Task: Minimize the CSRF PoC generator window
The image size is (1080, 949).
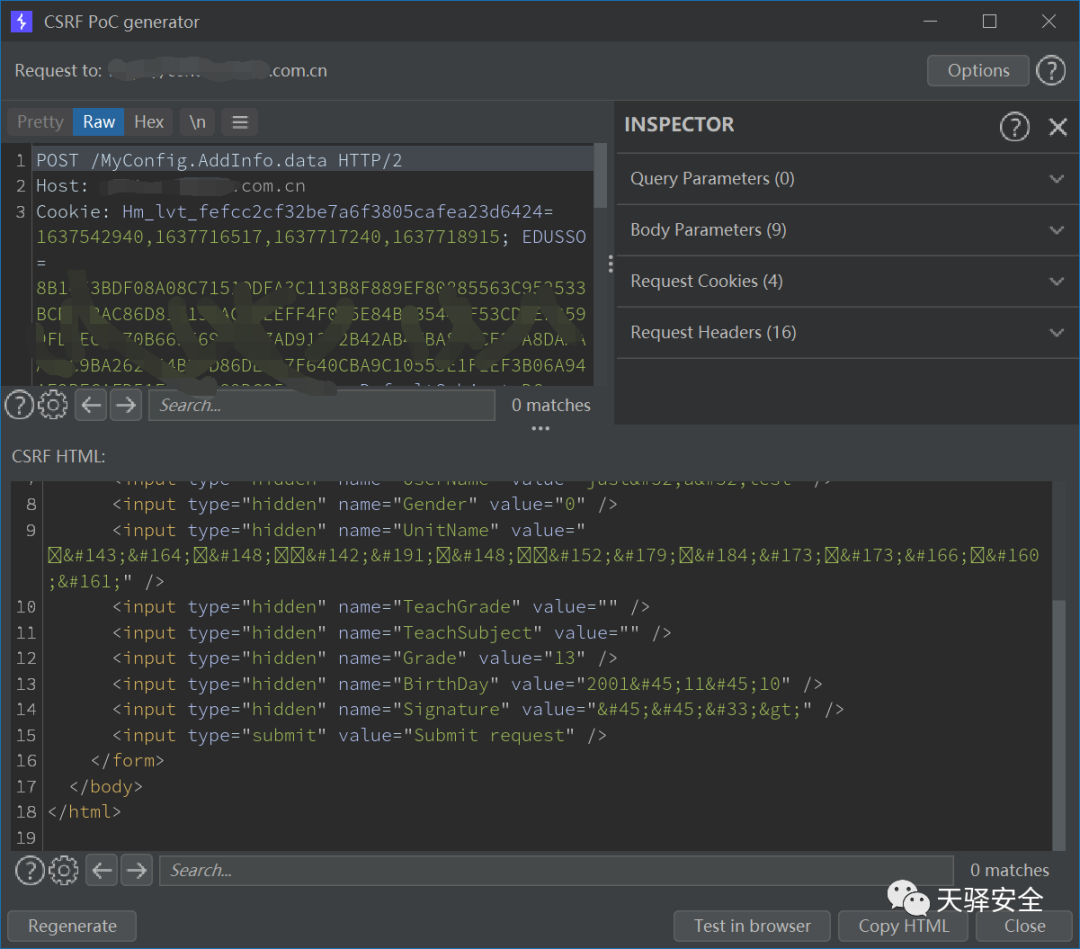Action: pyautogui.click(x=931, y=21)
